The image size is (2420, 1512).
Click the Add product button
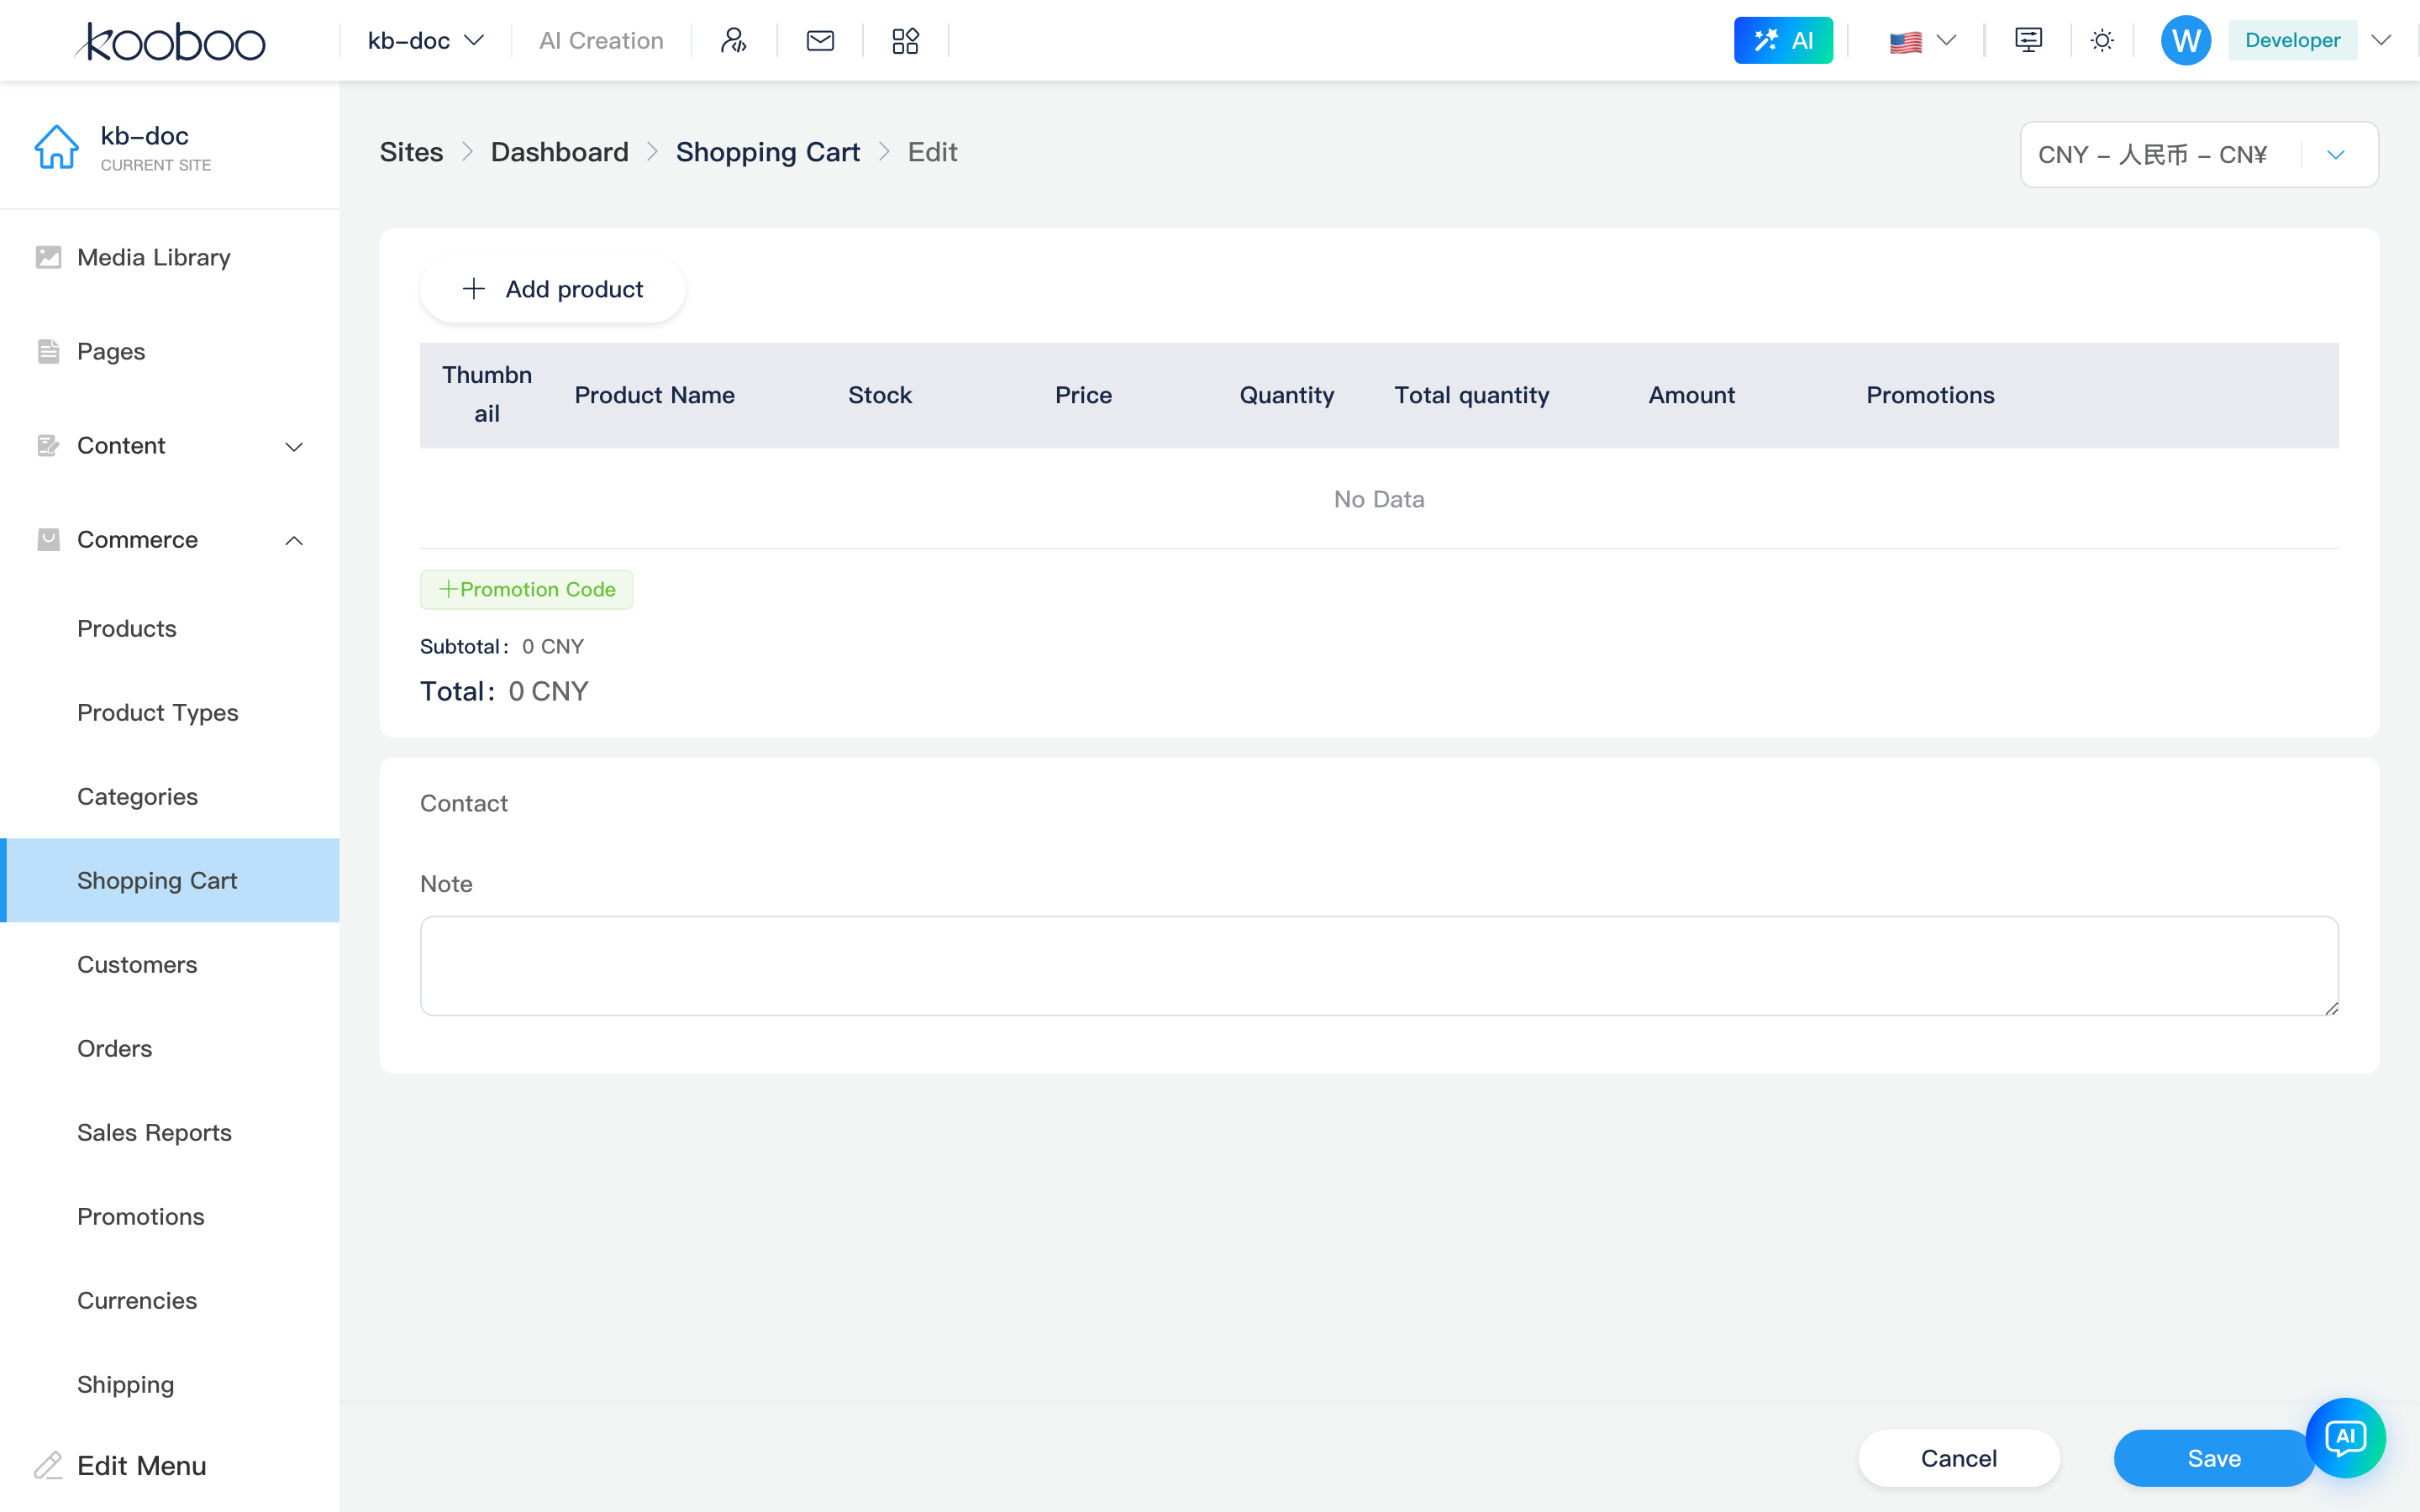552,289
